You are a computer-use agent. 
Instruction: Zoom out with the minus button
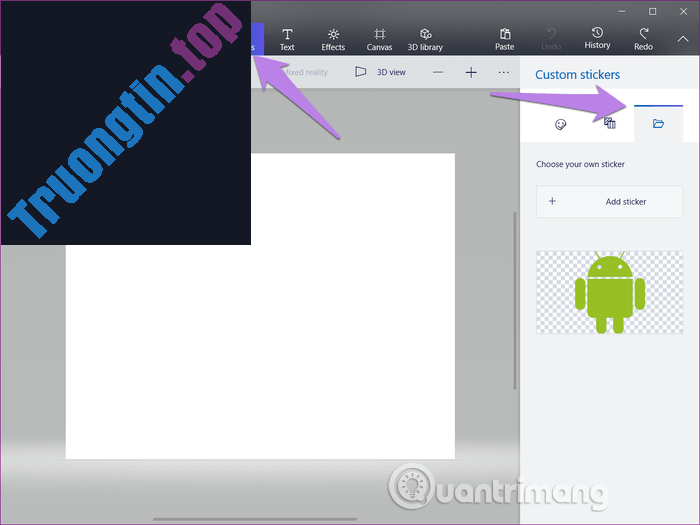[x=438, y=72]
